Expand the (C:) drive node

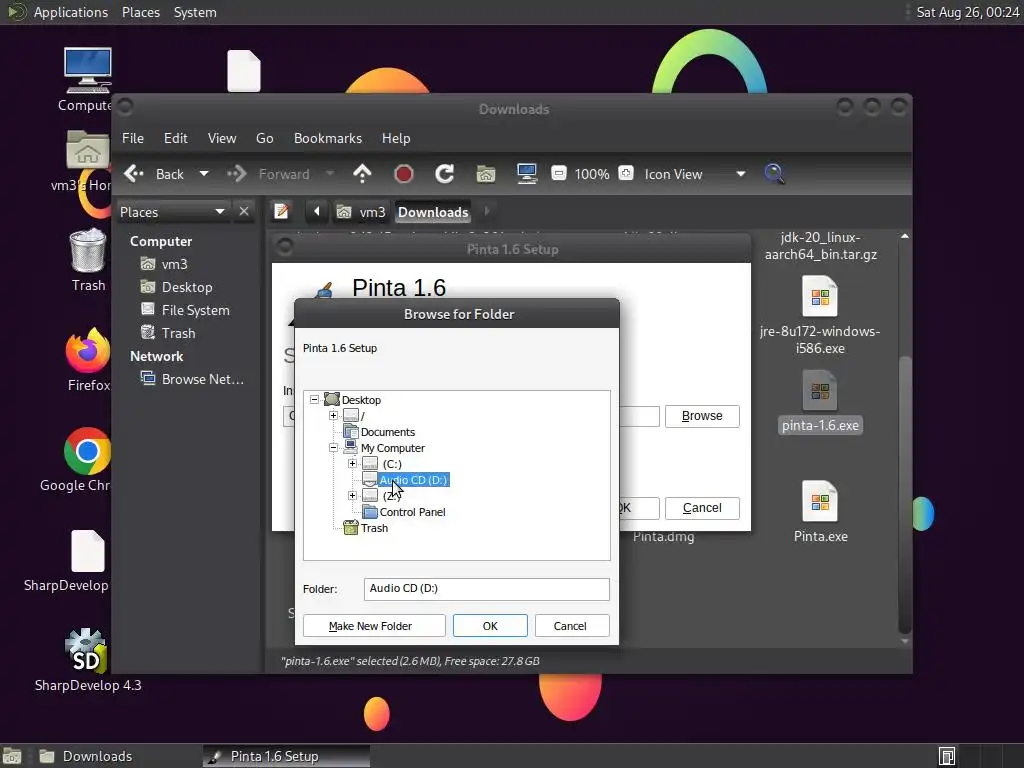352,463
